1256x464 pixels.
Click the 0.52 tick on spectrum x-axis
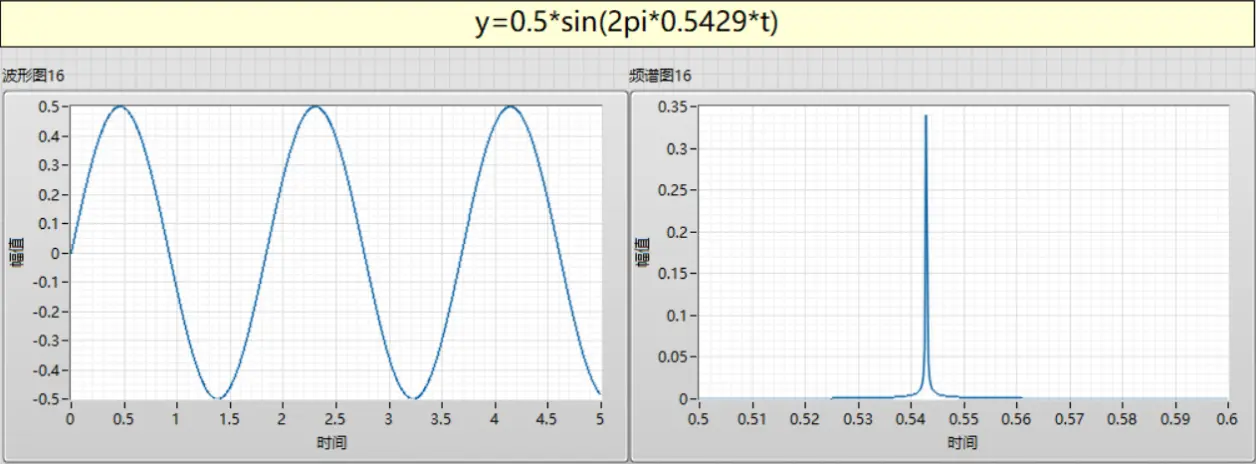pyautogui.click(x=804, y=418)
